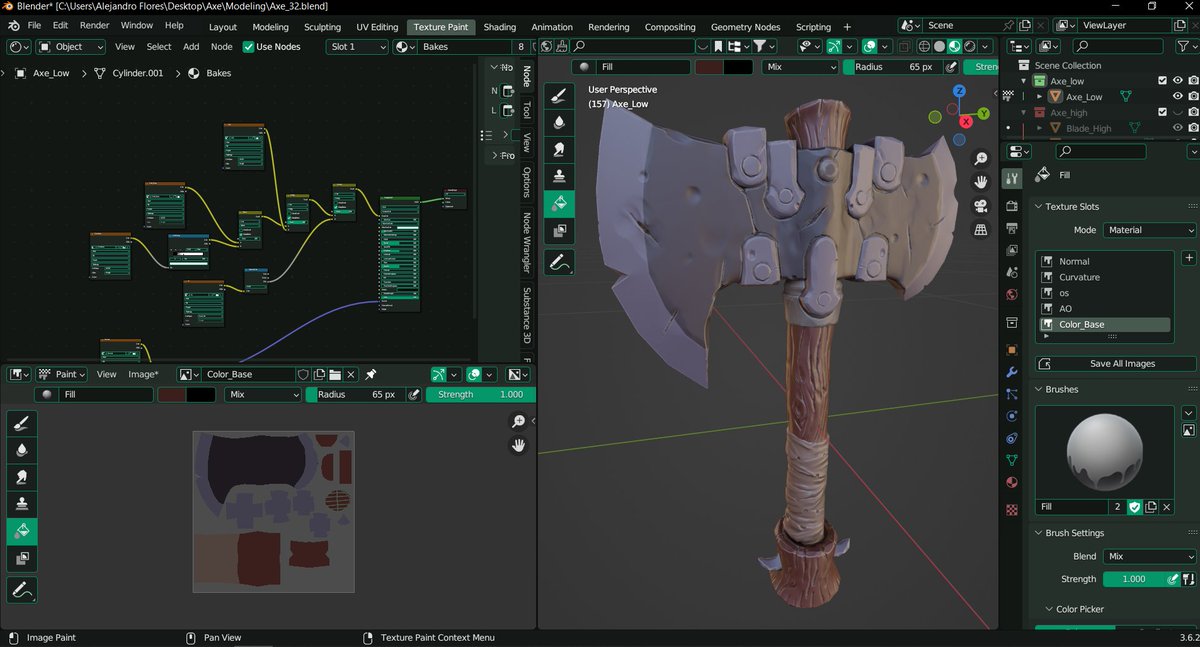Screen dimensions: 1200x647
Task: Open Blend Mix dropdown in Brush Settings
Action: [x=1150, y=556]
